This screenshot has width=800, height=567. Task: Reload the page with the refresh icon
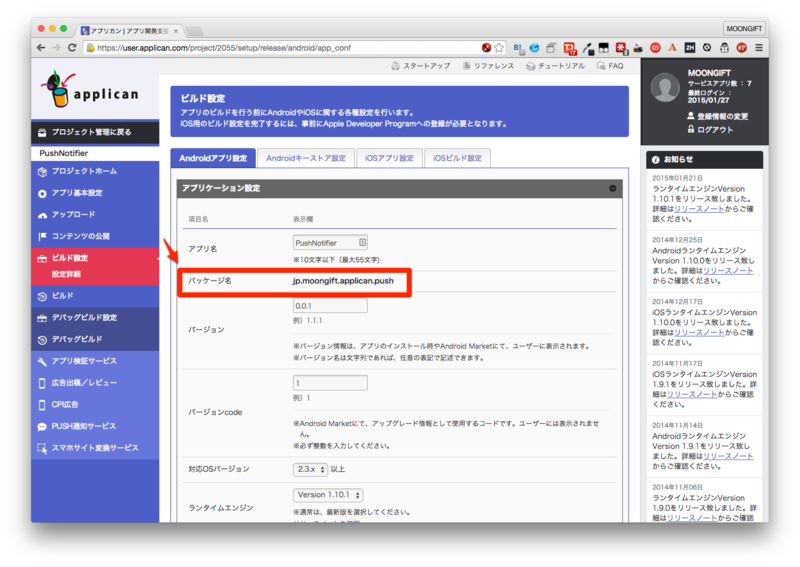72,47
